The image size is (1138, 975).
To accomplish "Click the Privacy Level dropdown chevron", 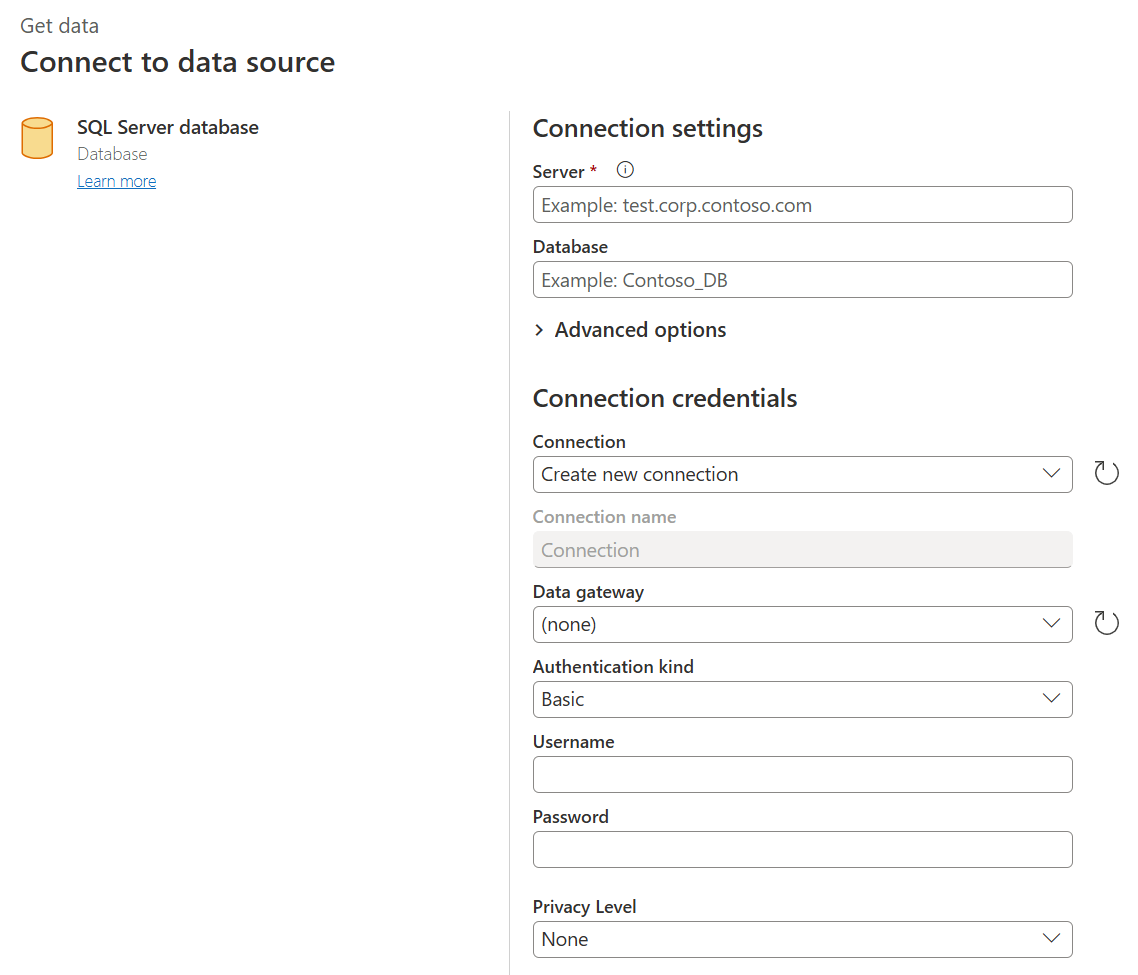I will pyautogui.click(x=1051, y=939).
